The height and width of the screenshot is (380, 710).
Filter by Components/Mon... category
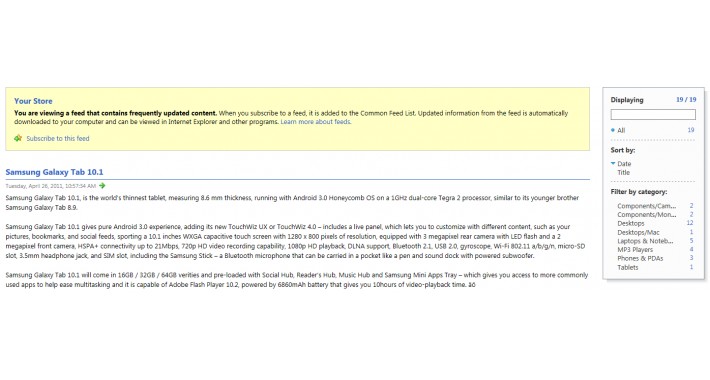(646, 215)
